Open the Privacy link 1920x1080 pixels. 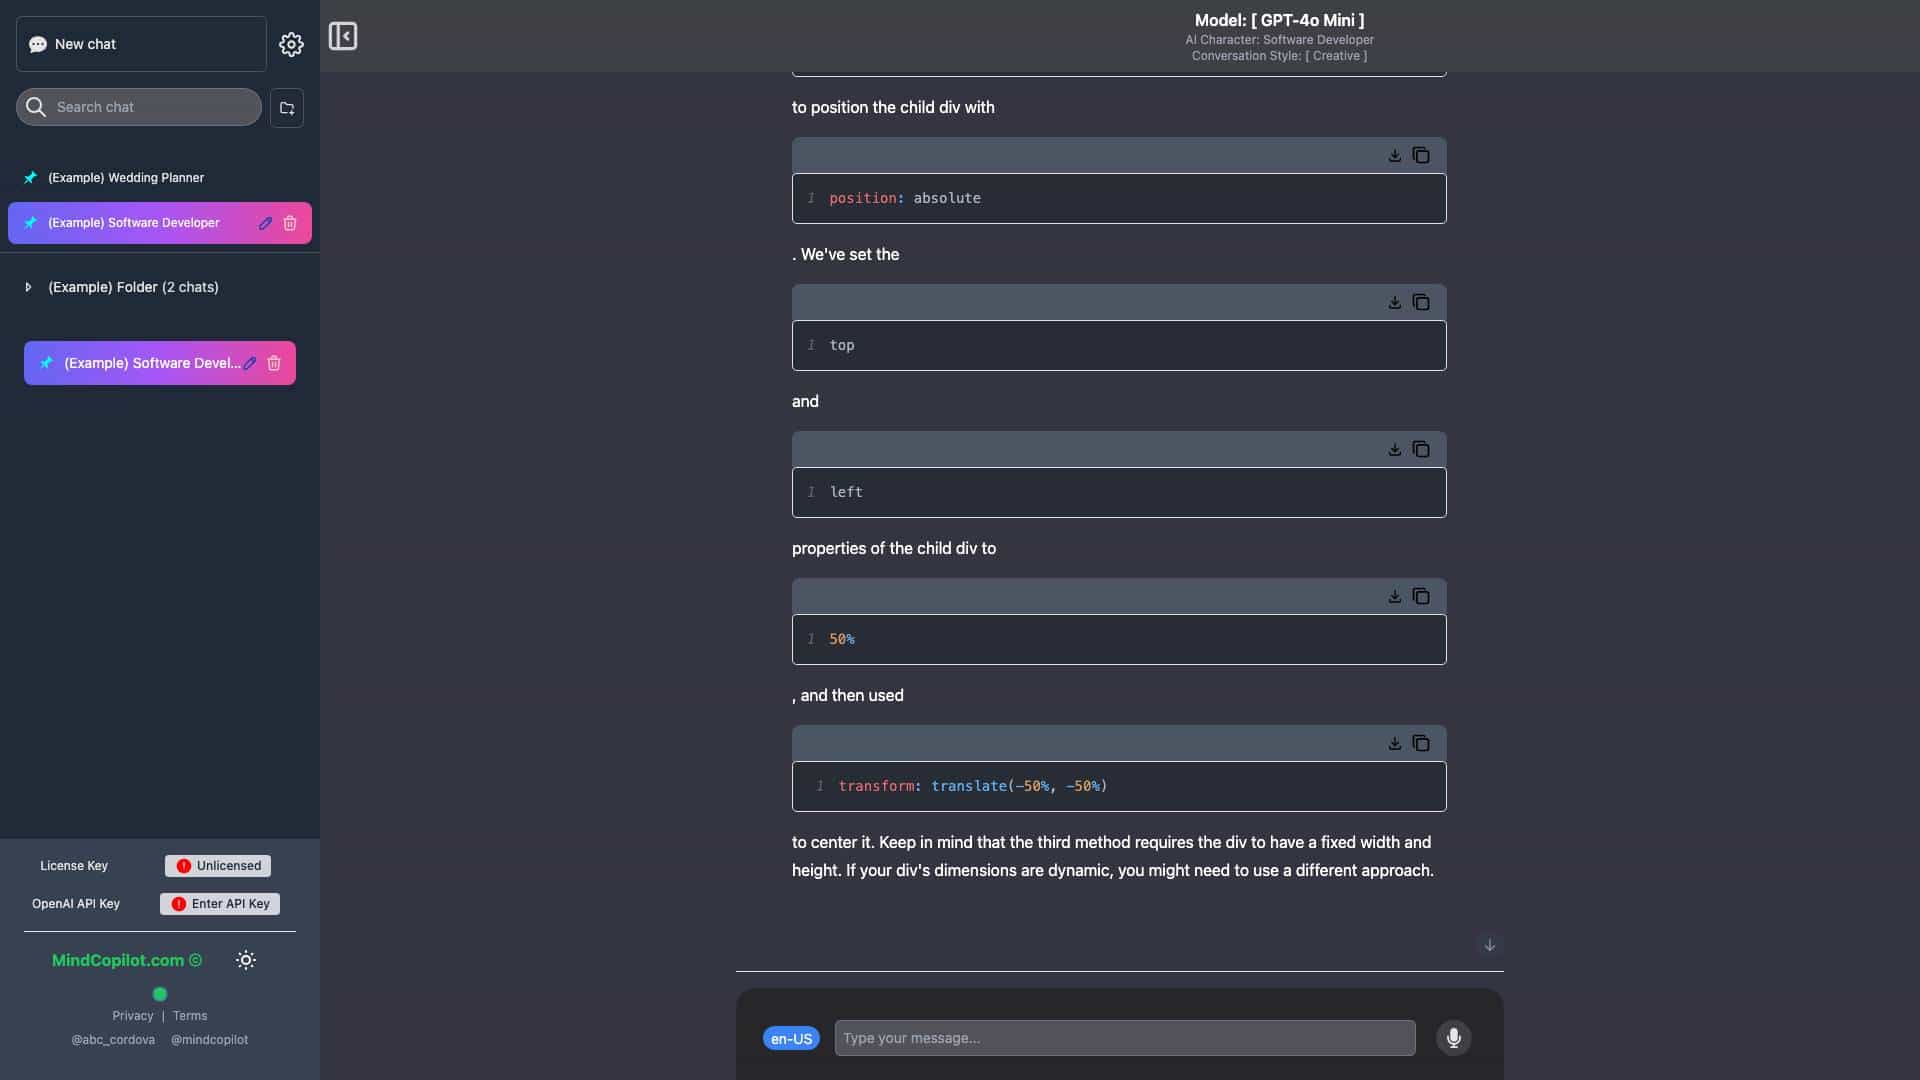click(x=133, y=1016)
